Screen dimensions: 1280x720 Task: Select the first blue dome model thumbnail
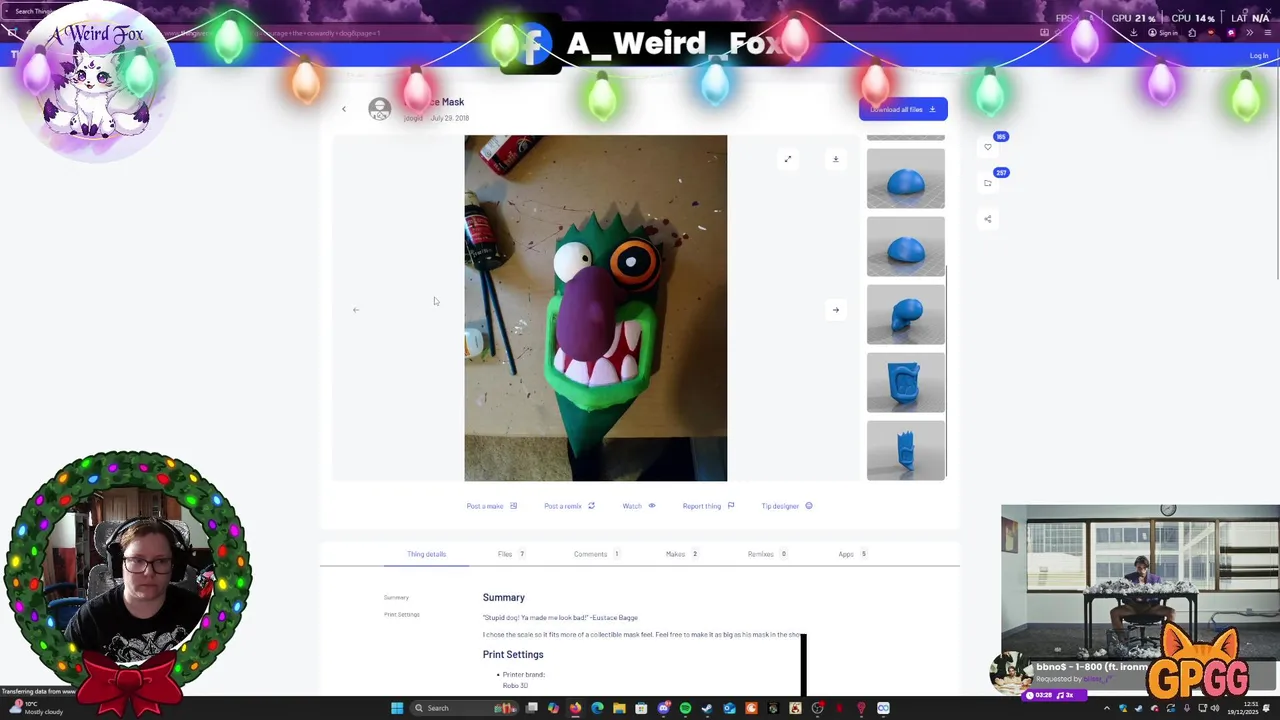[x=906, y=179]
